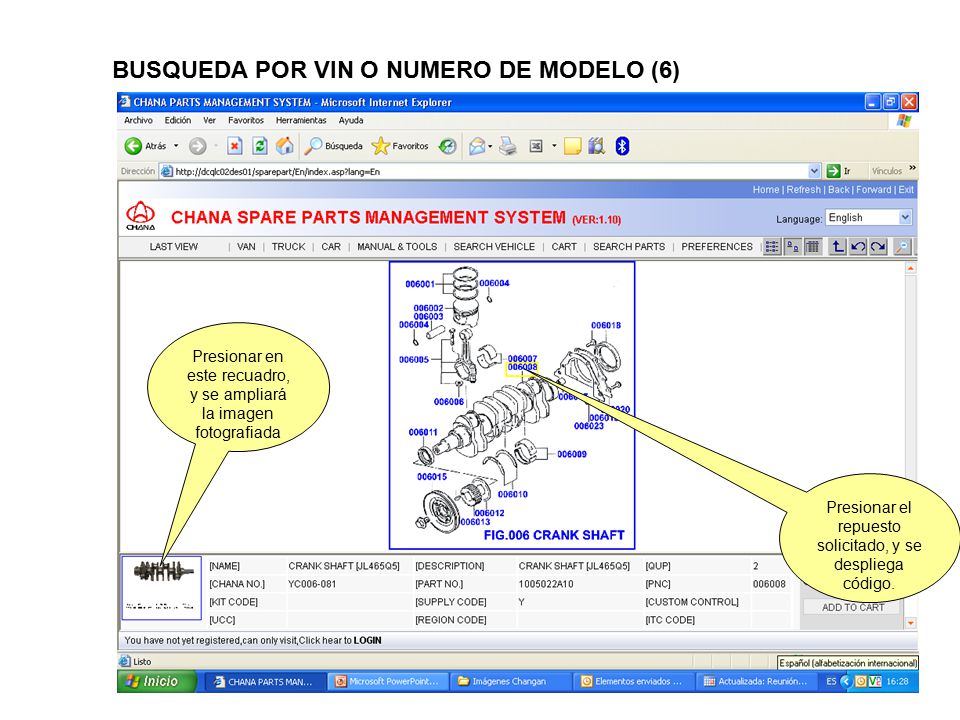Click the Bluetooth toolbar icon
Image resolution: width=960 pixels, height=720 pixels.
click(622, 146)
